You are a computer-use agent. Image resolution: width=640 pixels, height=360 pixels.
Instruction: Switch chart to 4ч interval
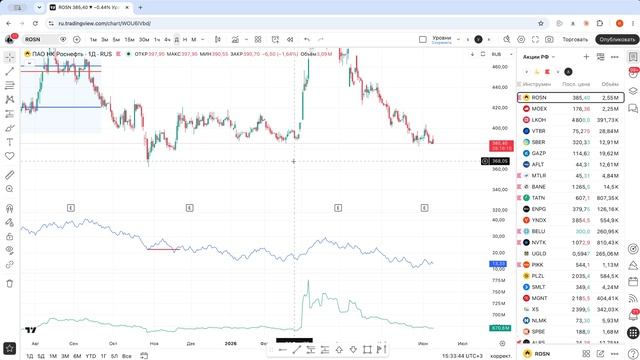click(167, 40)
